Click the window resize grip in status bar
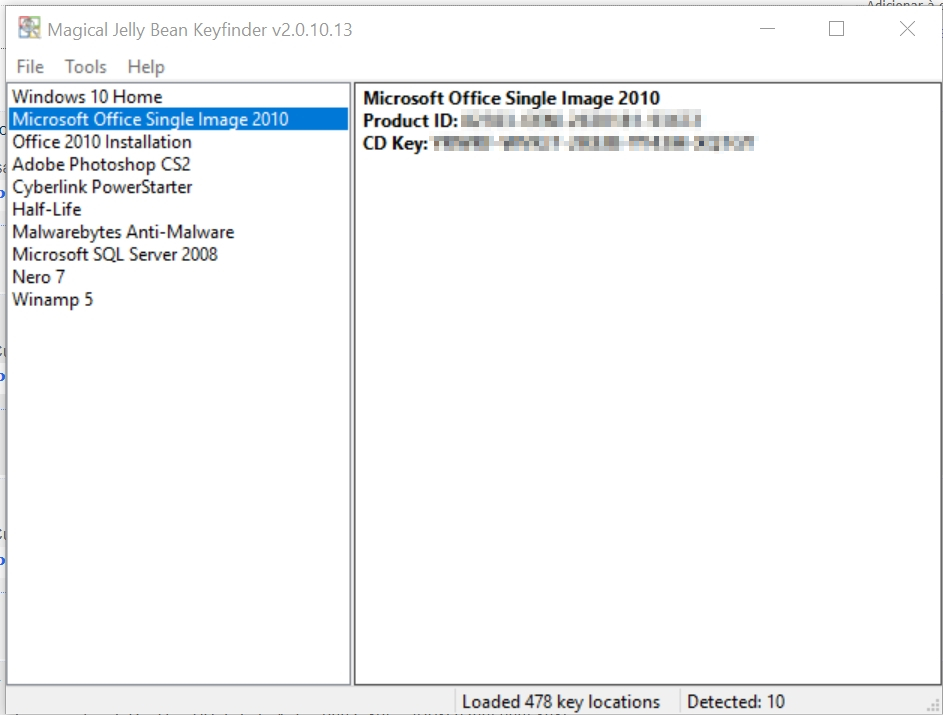The image size is (943, 715). point(934,707)
